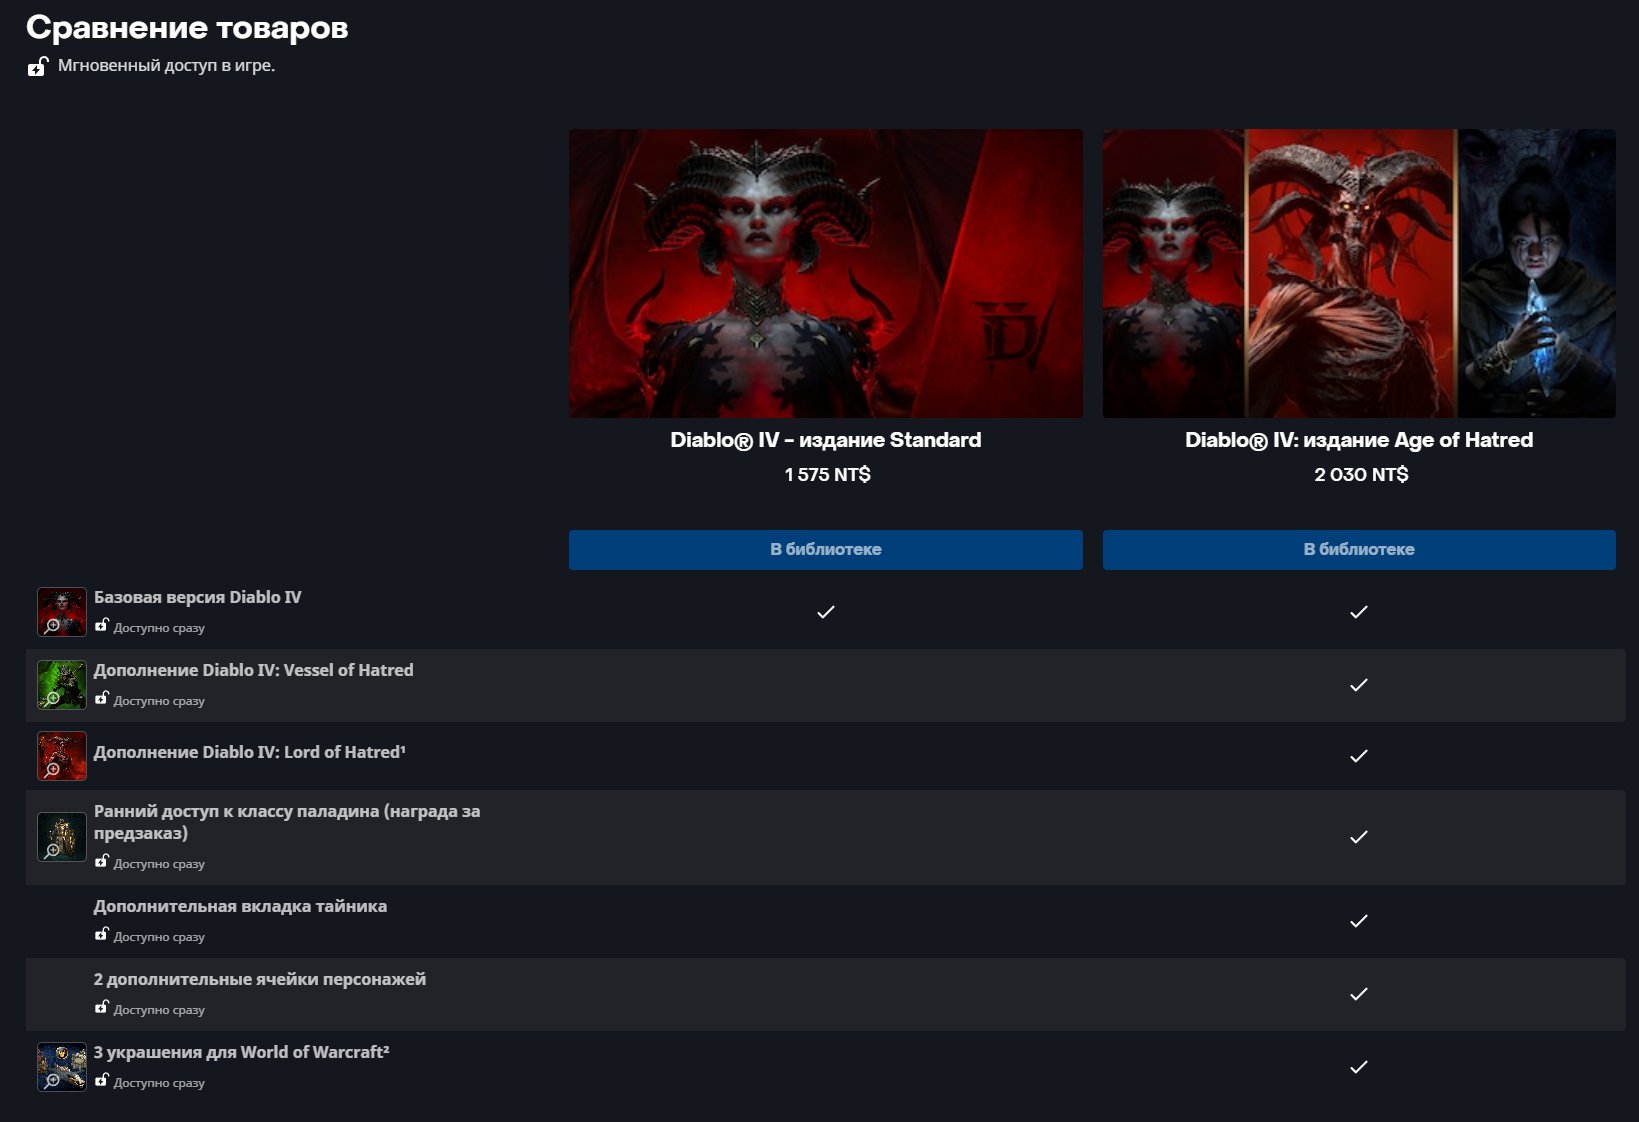Image resolution: width=1639 pixels, height=1122 pixels.
Task: Open the Vessel of Hatred expansion thumbnail icon
Action: (62, 685)
